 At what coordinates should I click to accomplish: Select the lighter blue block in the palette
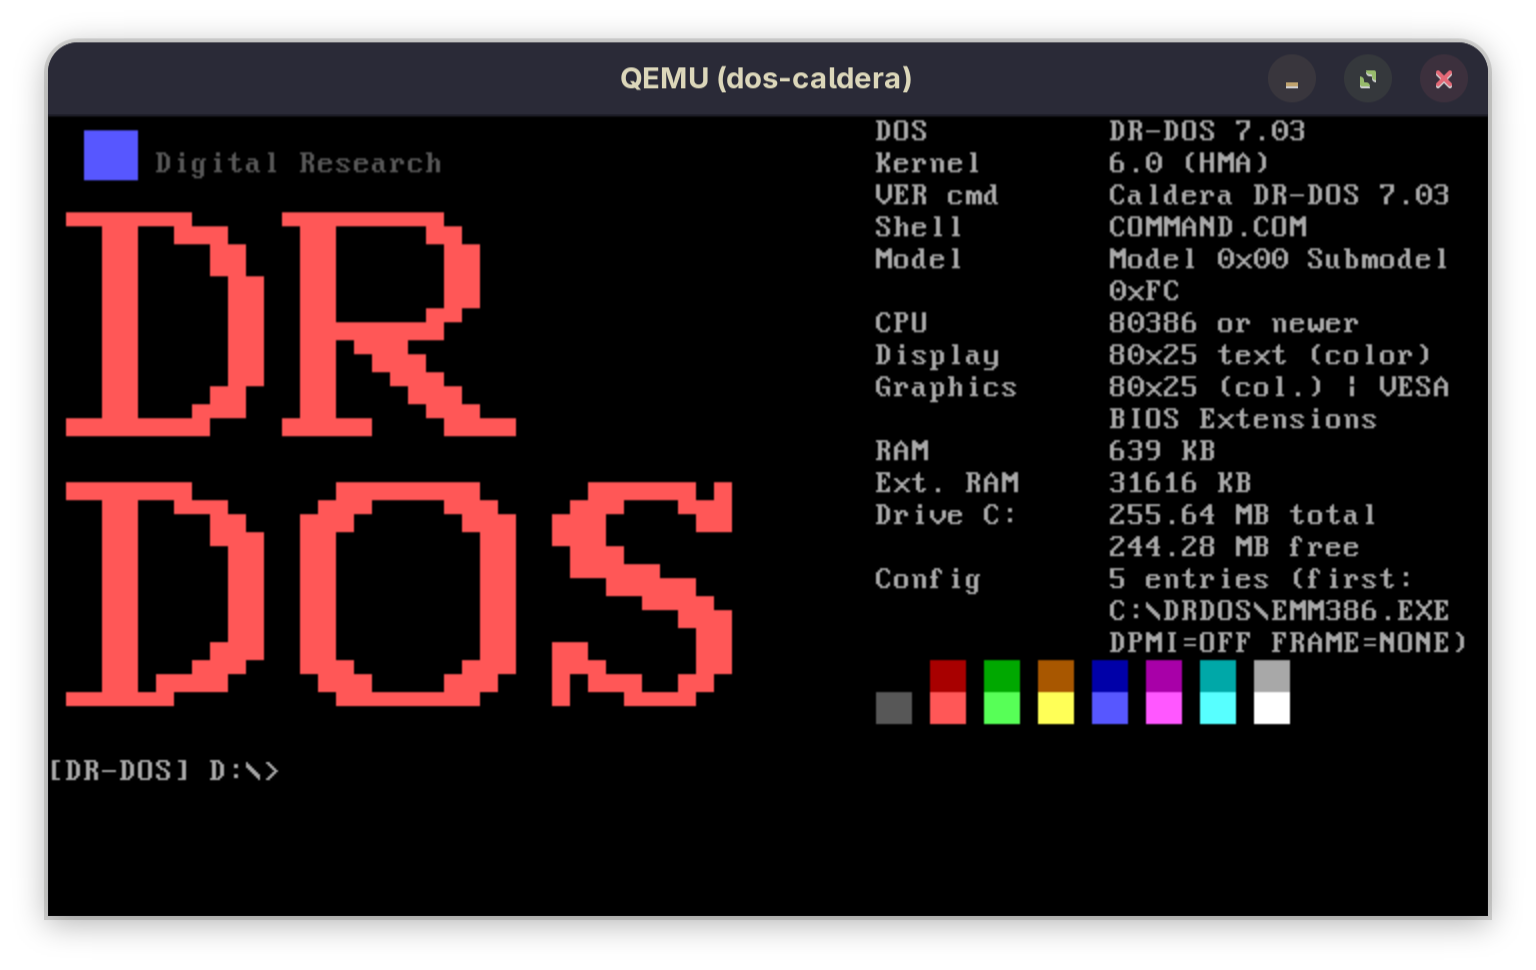[1109, 708]
